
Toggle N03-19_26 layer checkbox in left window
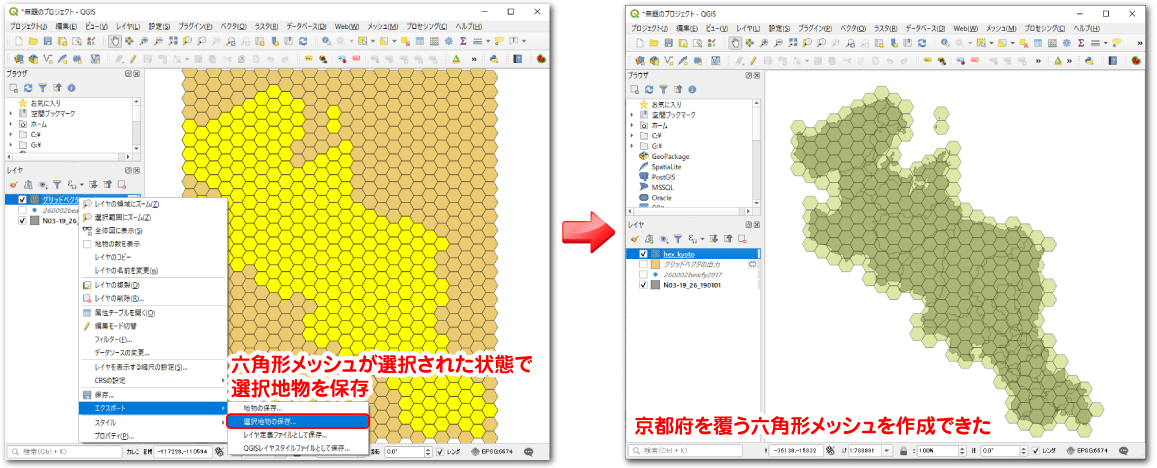[x=22, y=220]
